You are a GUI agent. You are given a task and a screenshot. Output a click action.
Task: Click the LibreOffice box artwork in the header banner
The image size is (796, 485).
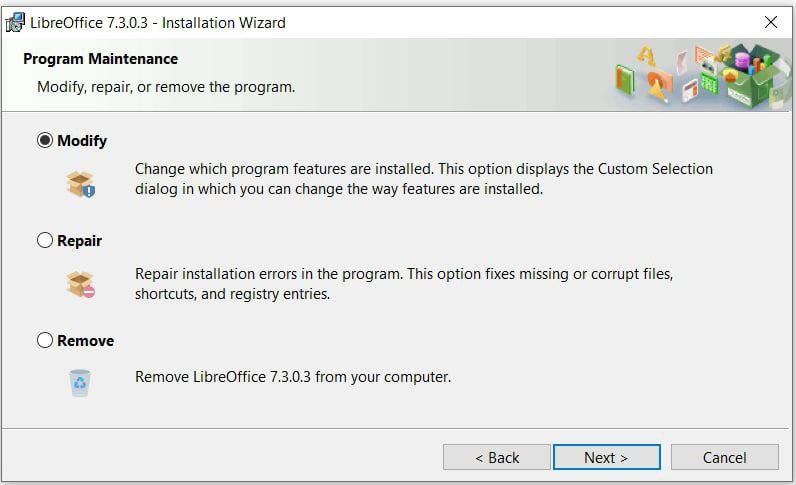[x=703, y=75]
